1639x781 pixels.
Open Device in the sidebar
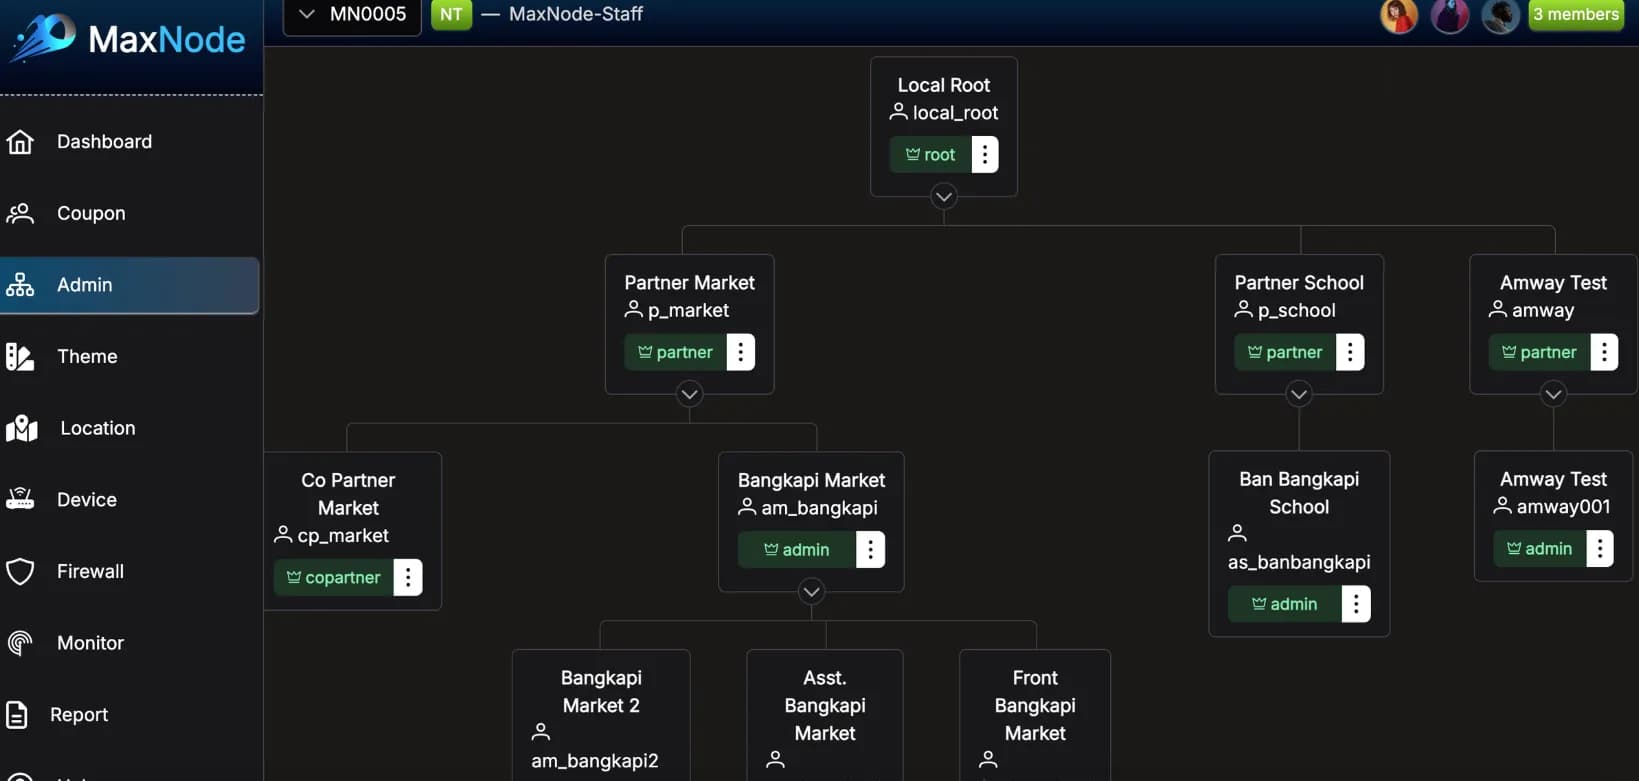tap(130, 499)
